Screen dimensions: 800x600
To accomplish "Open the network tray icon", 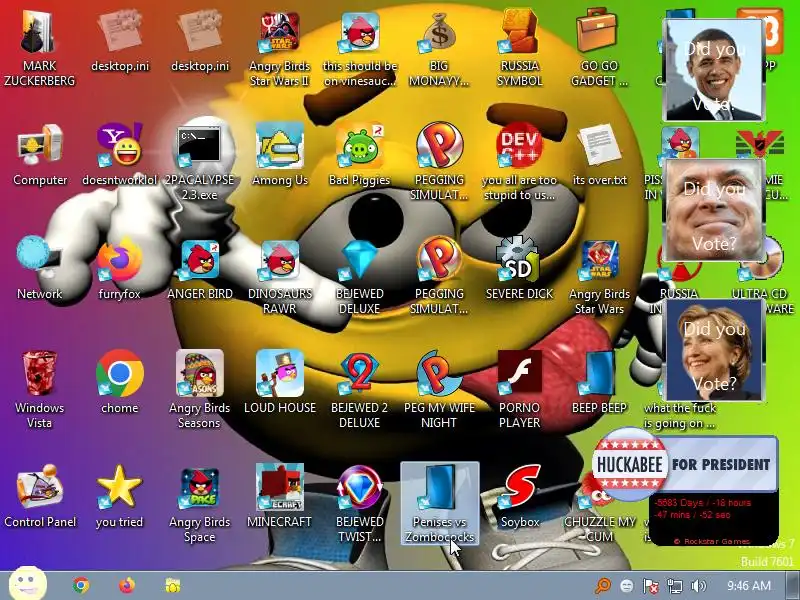I will pyautogui.click(x=674, y=586).
